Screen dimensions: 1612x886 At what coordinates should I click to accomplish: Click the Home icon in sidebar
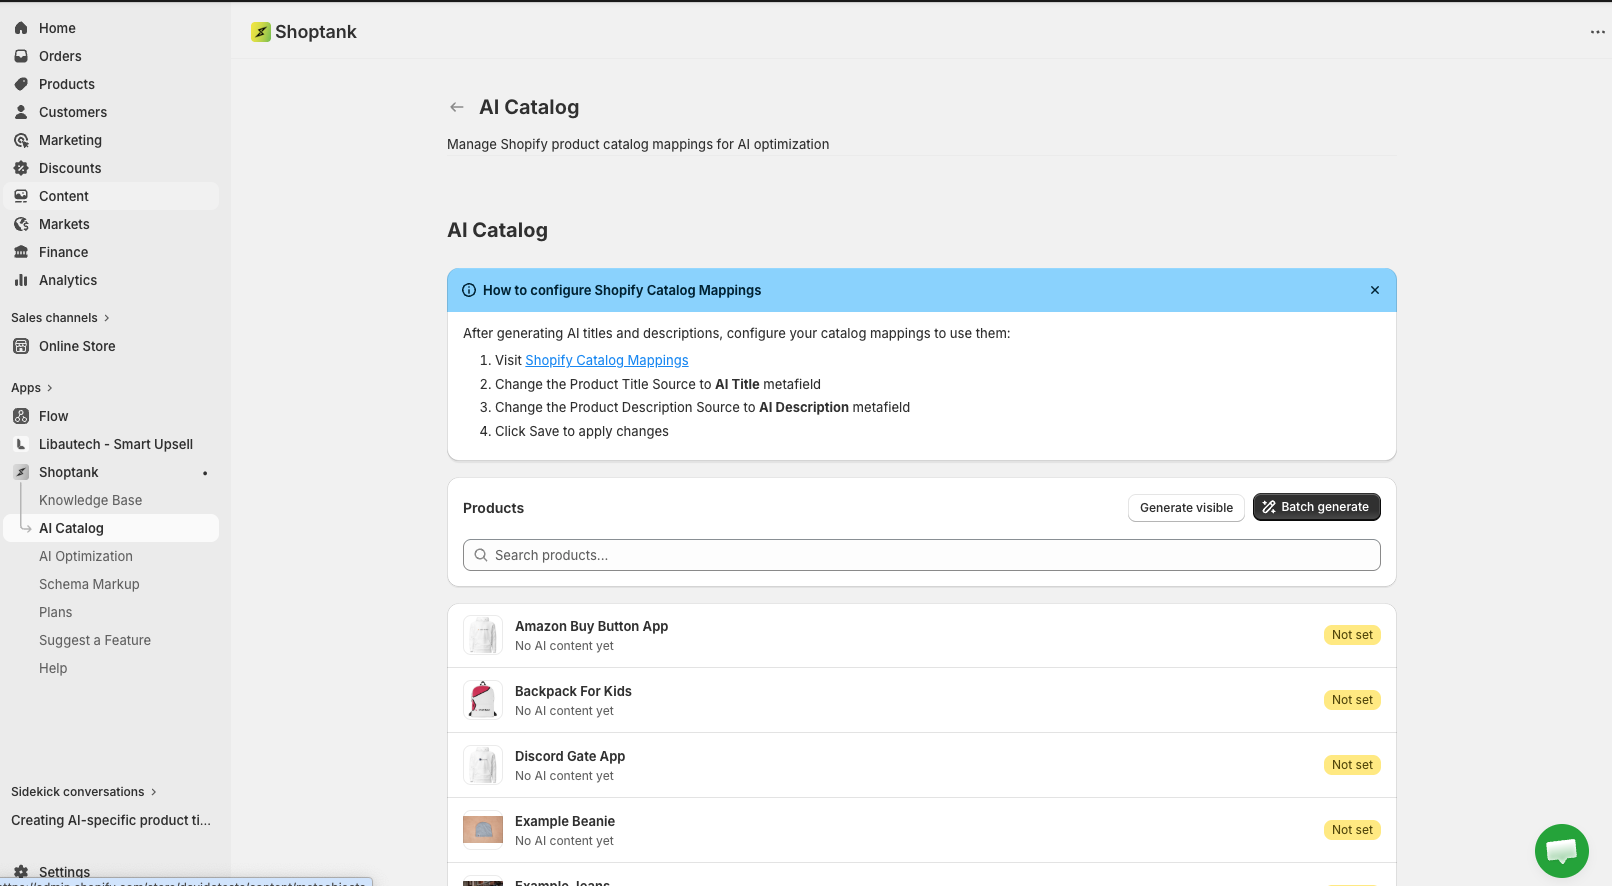pos(21,28)
